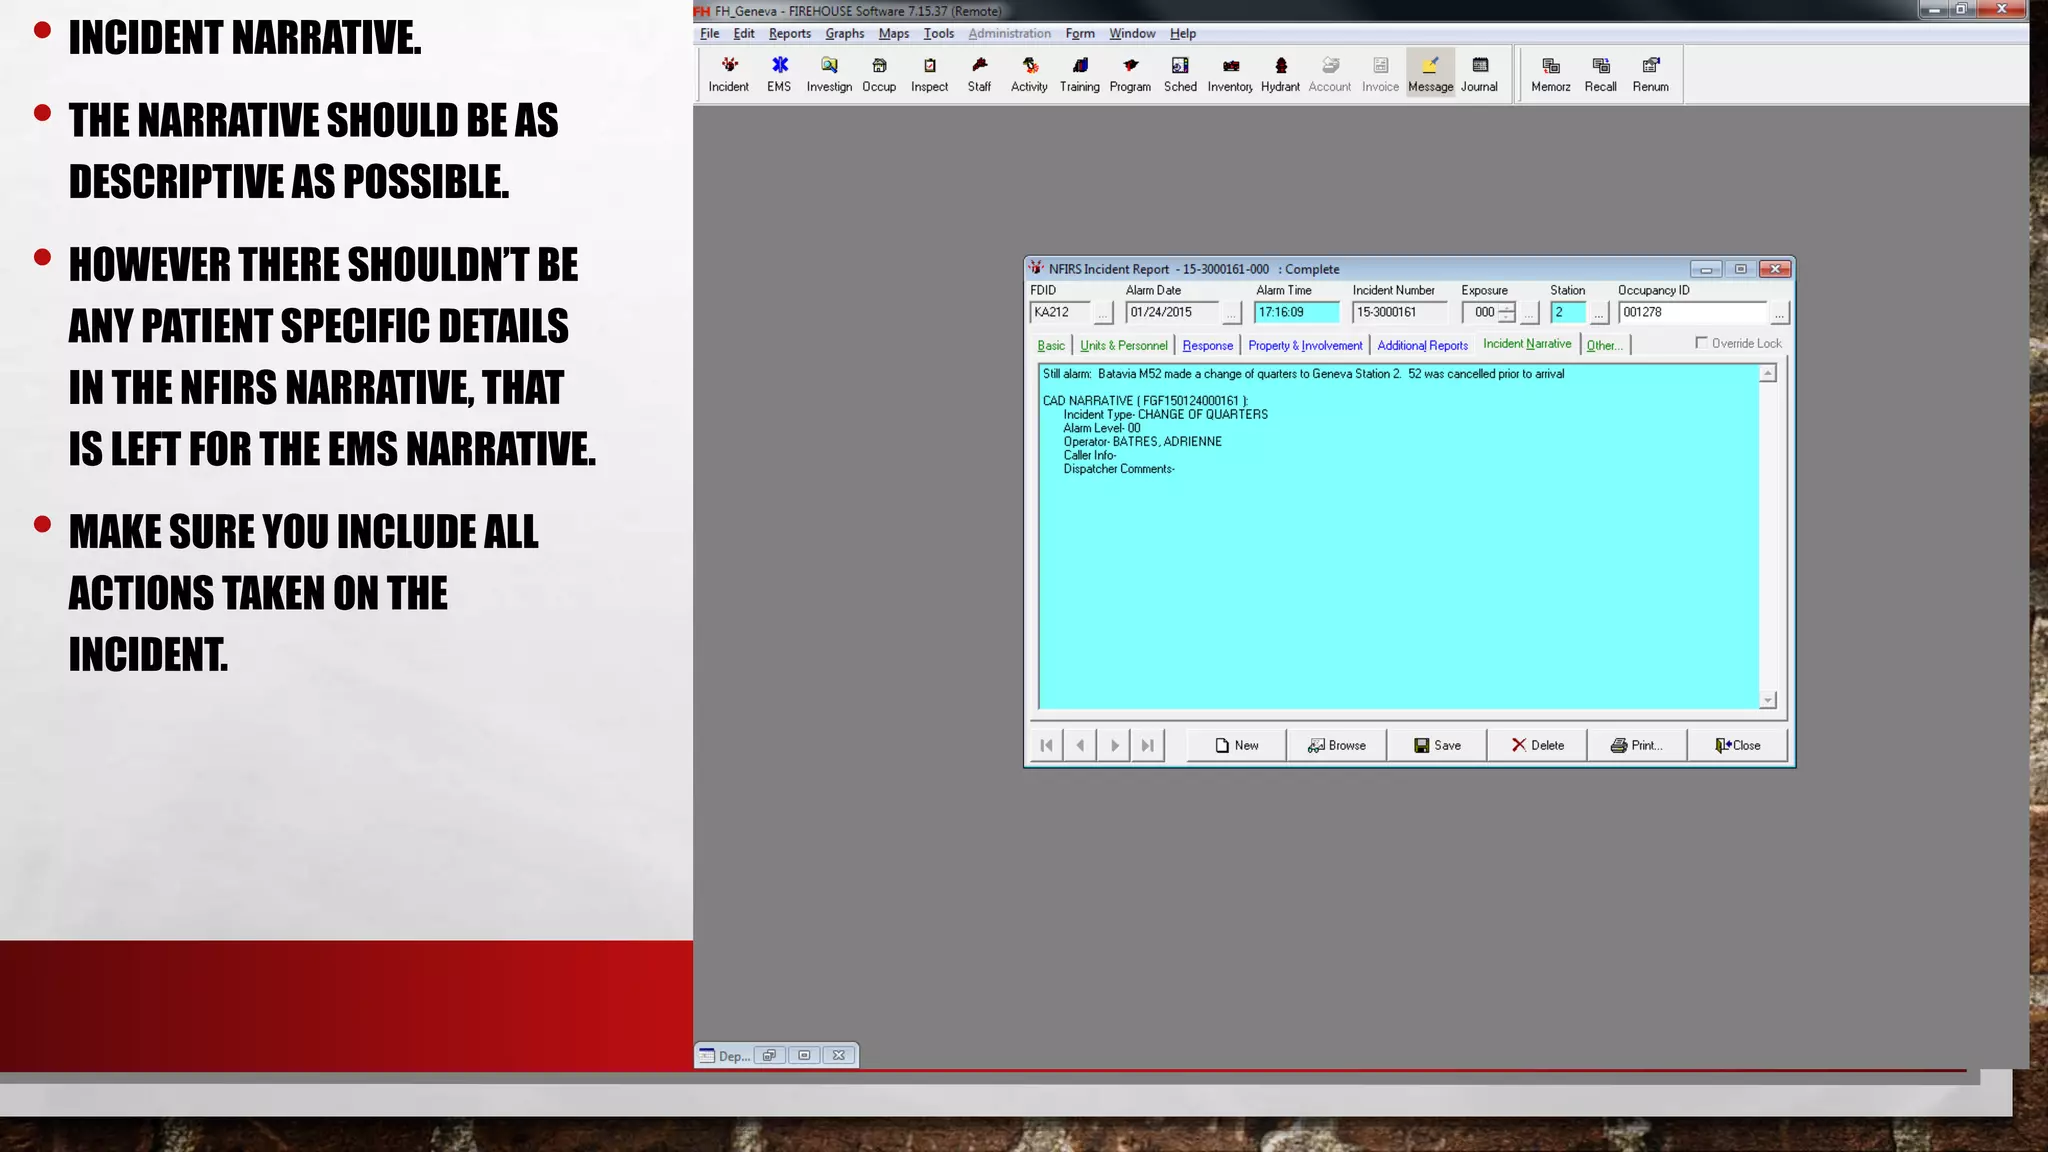Open the EMS module toolbar icon
The width and height of the screenshot is (2048, 1152).
click(x=779, y=74)
